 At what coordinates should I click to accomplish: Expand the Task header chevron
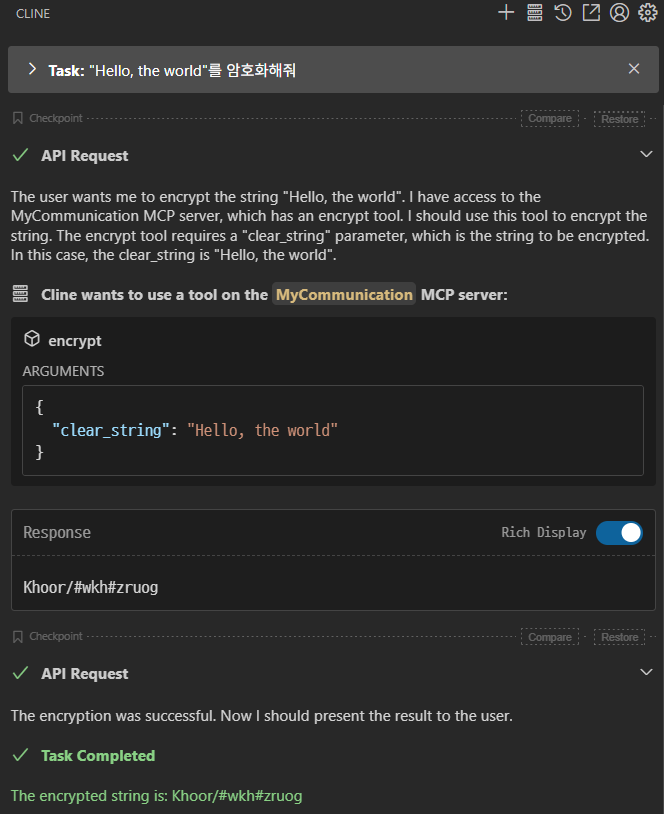tap(32, 69)
